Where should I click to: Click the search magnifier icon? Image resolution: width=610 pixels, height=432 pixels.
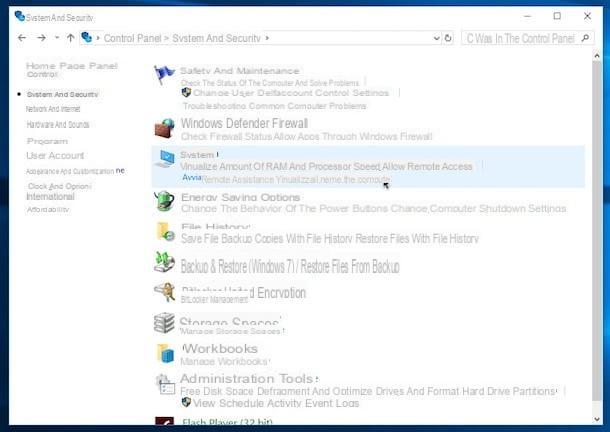point(585,38)
